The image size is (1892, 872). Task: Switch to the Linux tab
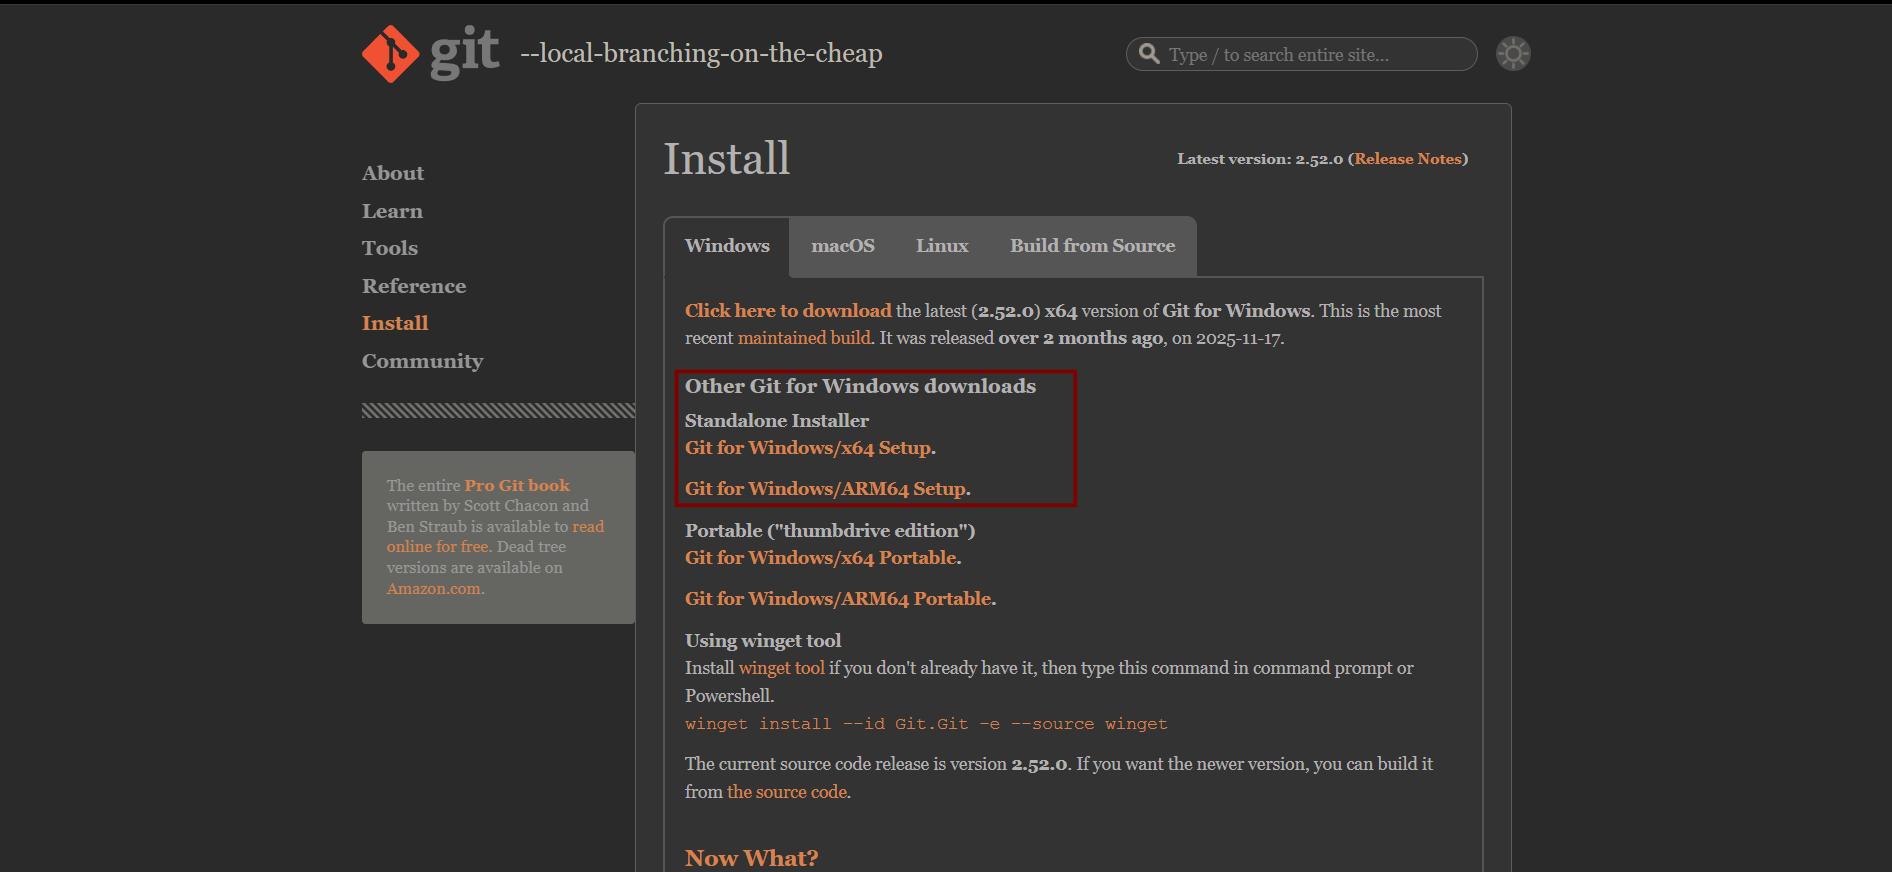click(942, 246)
